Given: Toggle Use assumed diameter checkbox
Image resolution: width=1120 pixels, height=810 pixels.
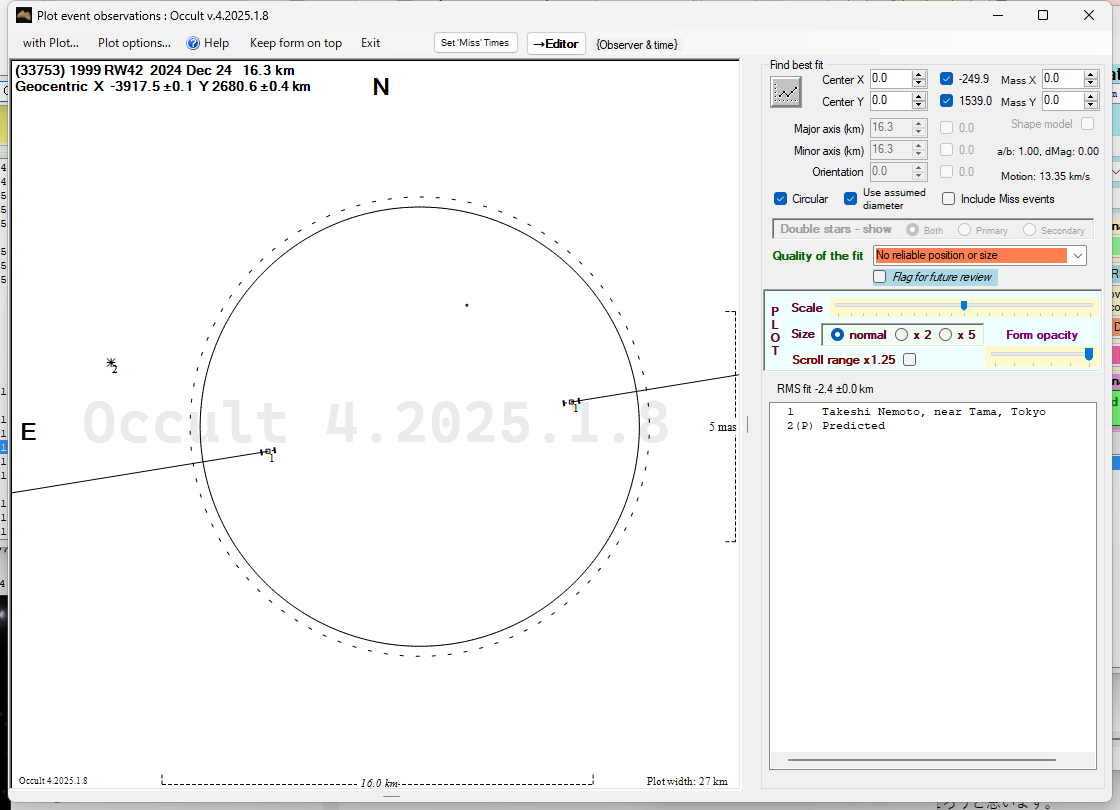Looking at the screenshot, I should [x=850, y=199].
